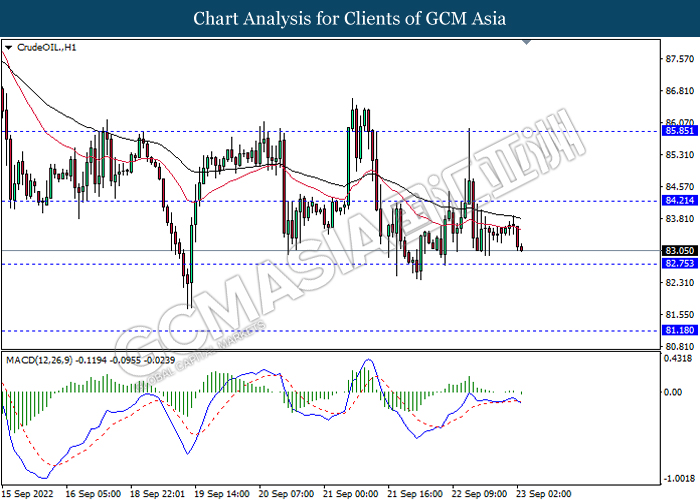
Task: Click the 15 Sep 2022 time label
Action: [x=28, y=494]
